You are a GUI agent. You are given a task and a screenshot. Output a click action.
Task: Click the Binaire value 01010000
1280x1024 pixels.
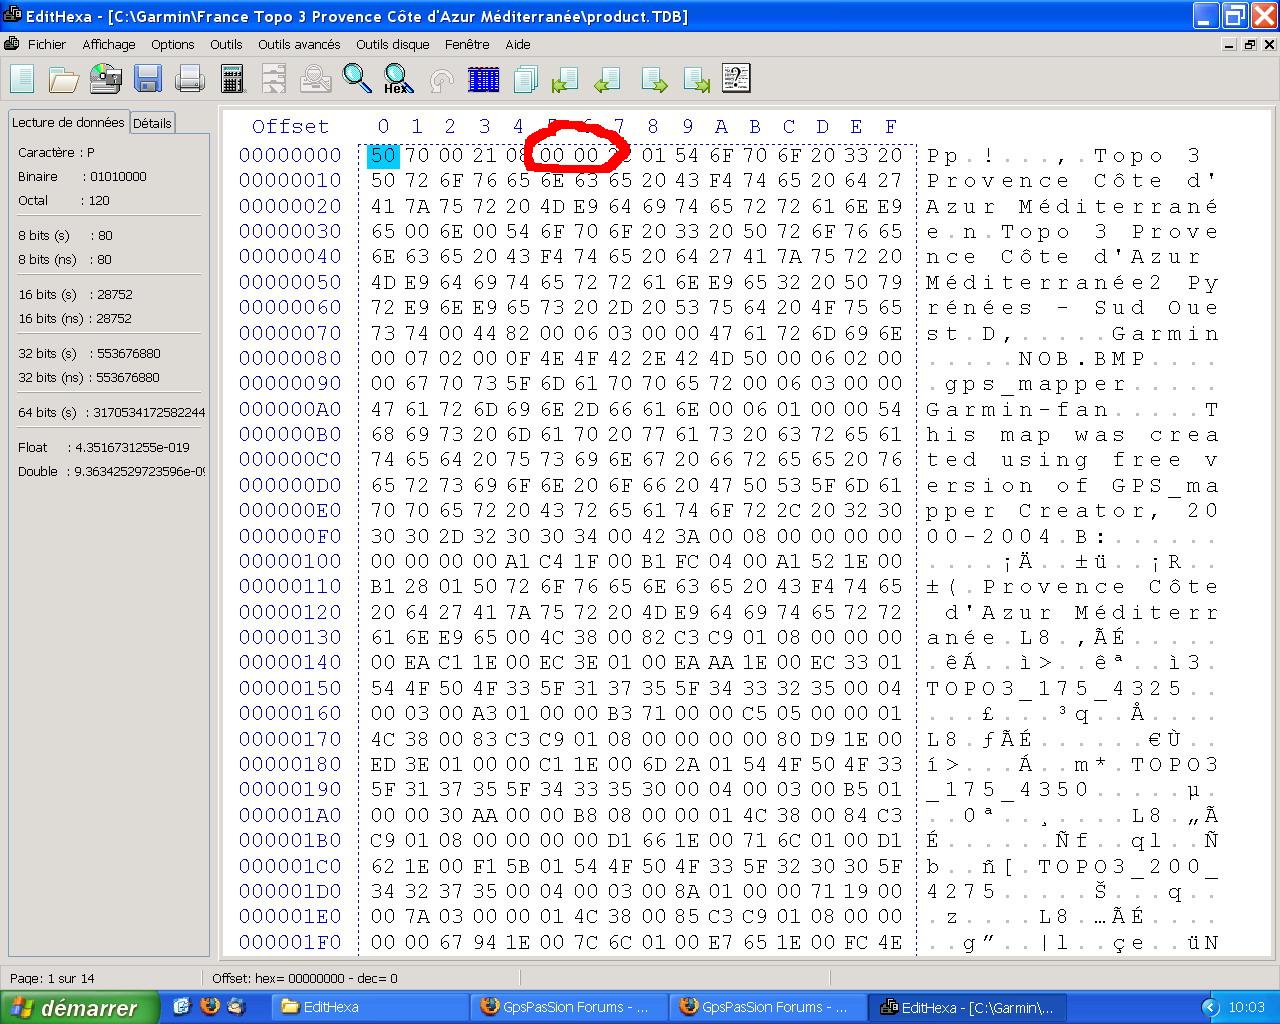coord(118,176)
